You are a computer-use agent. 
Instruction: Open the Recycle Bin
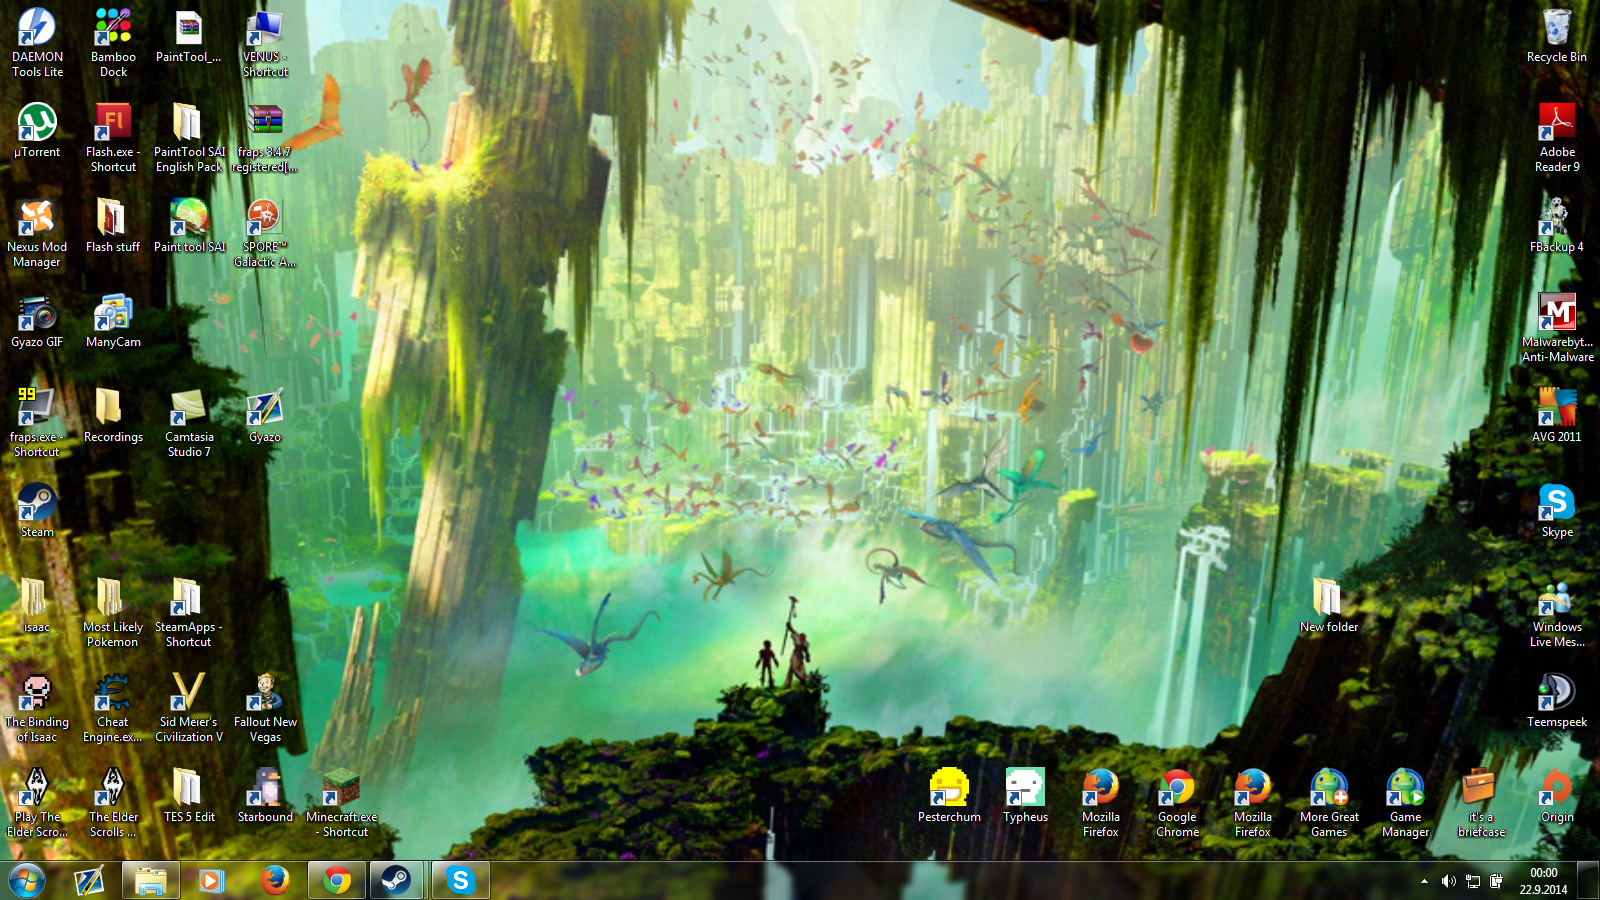click(x=1557, y=36)
